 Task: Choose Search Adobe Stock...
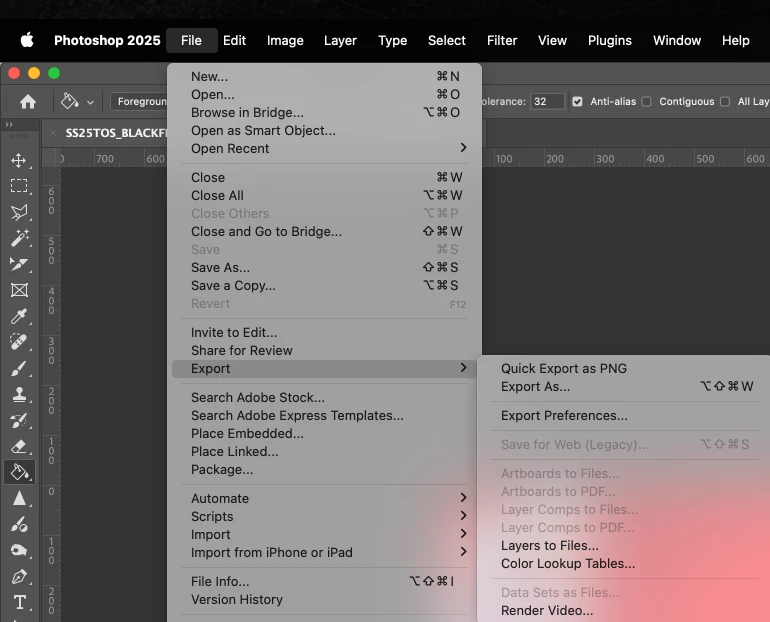pyautogui.click(x=324, y=398)
